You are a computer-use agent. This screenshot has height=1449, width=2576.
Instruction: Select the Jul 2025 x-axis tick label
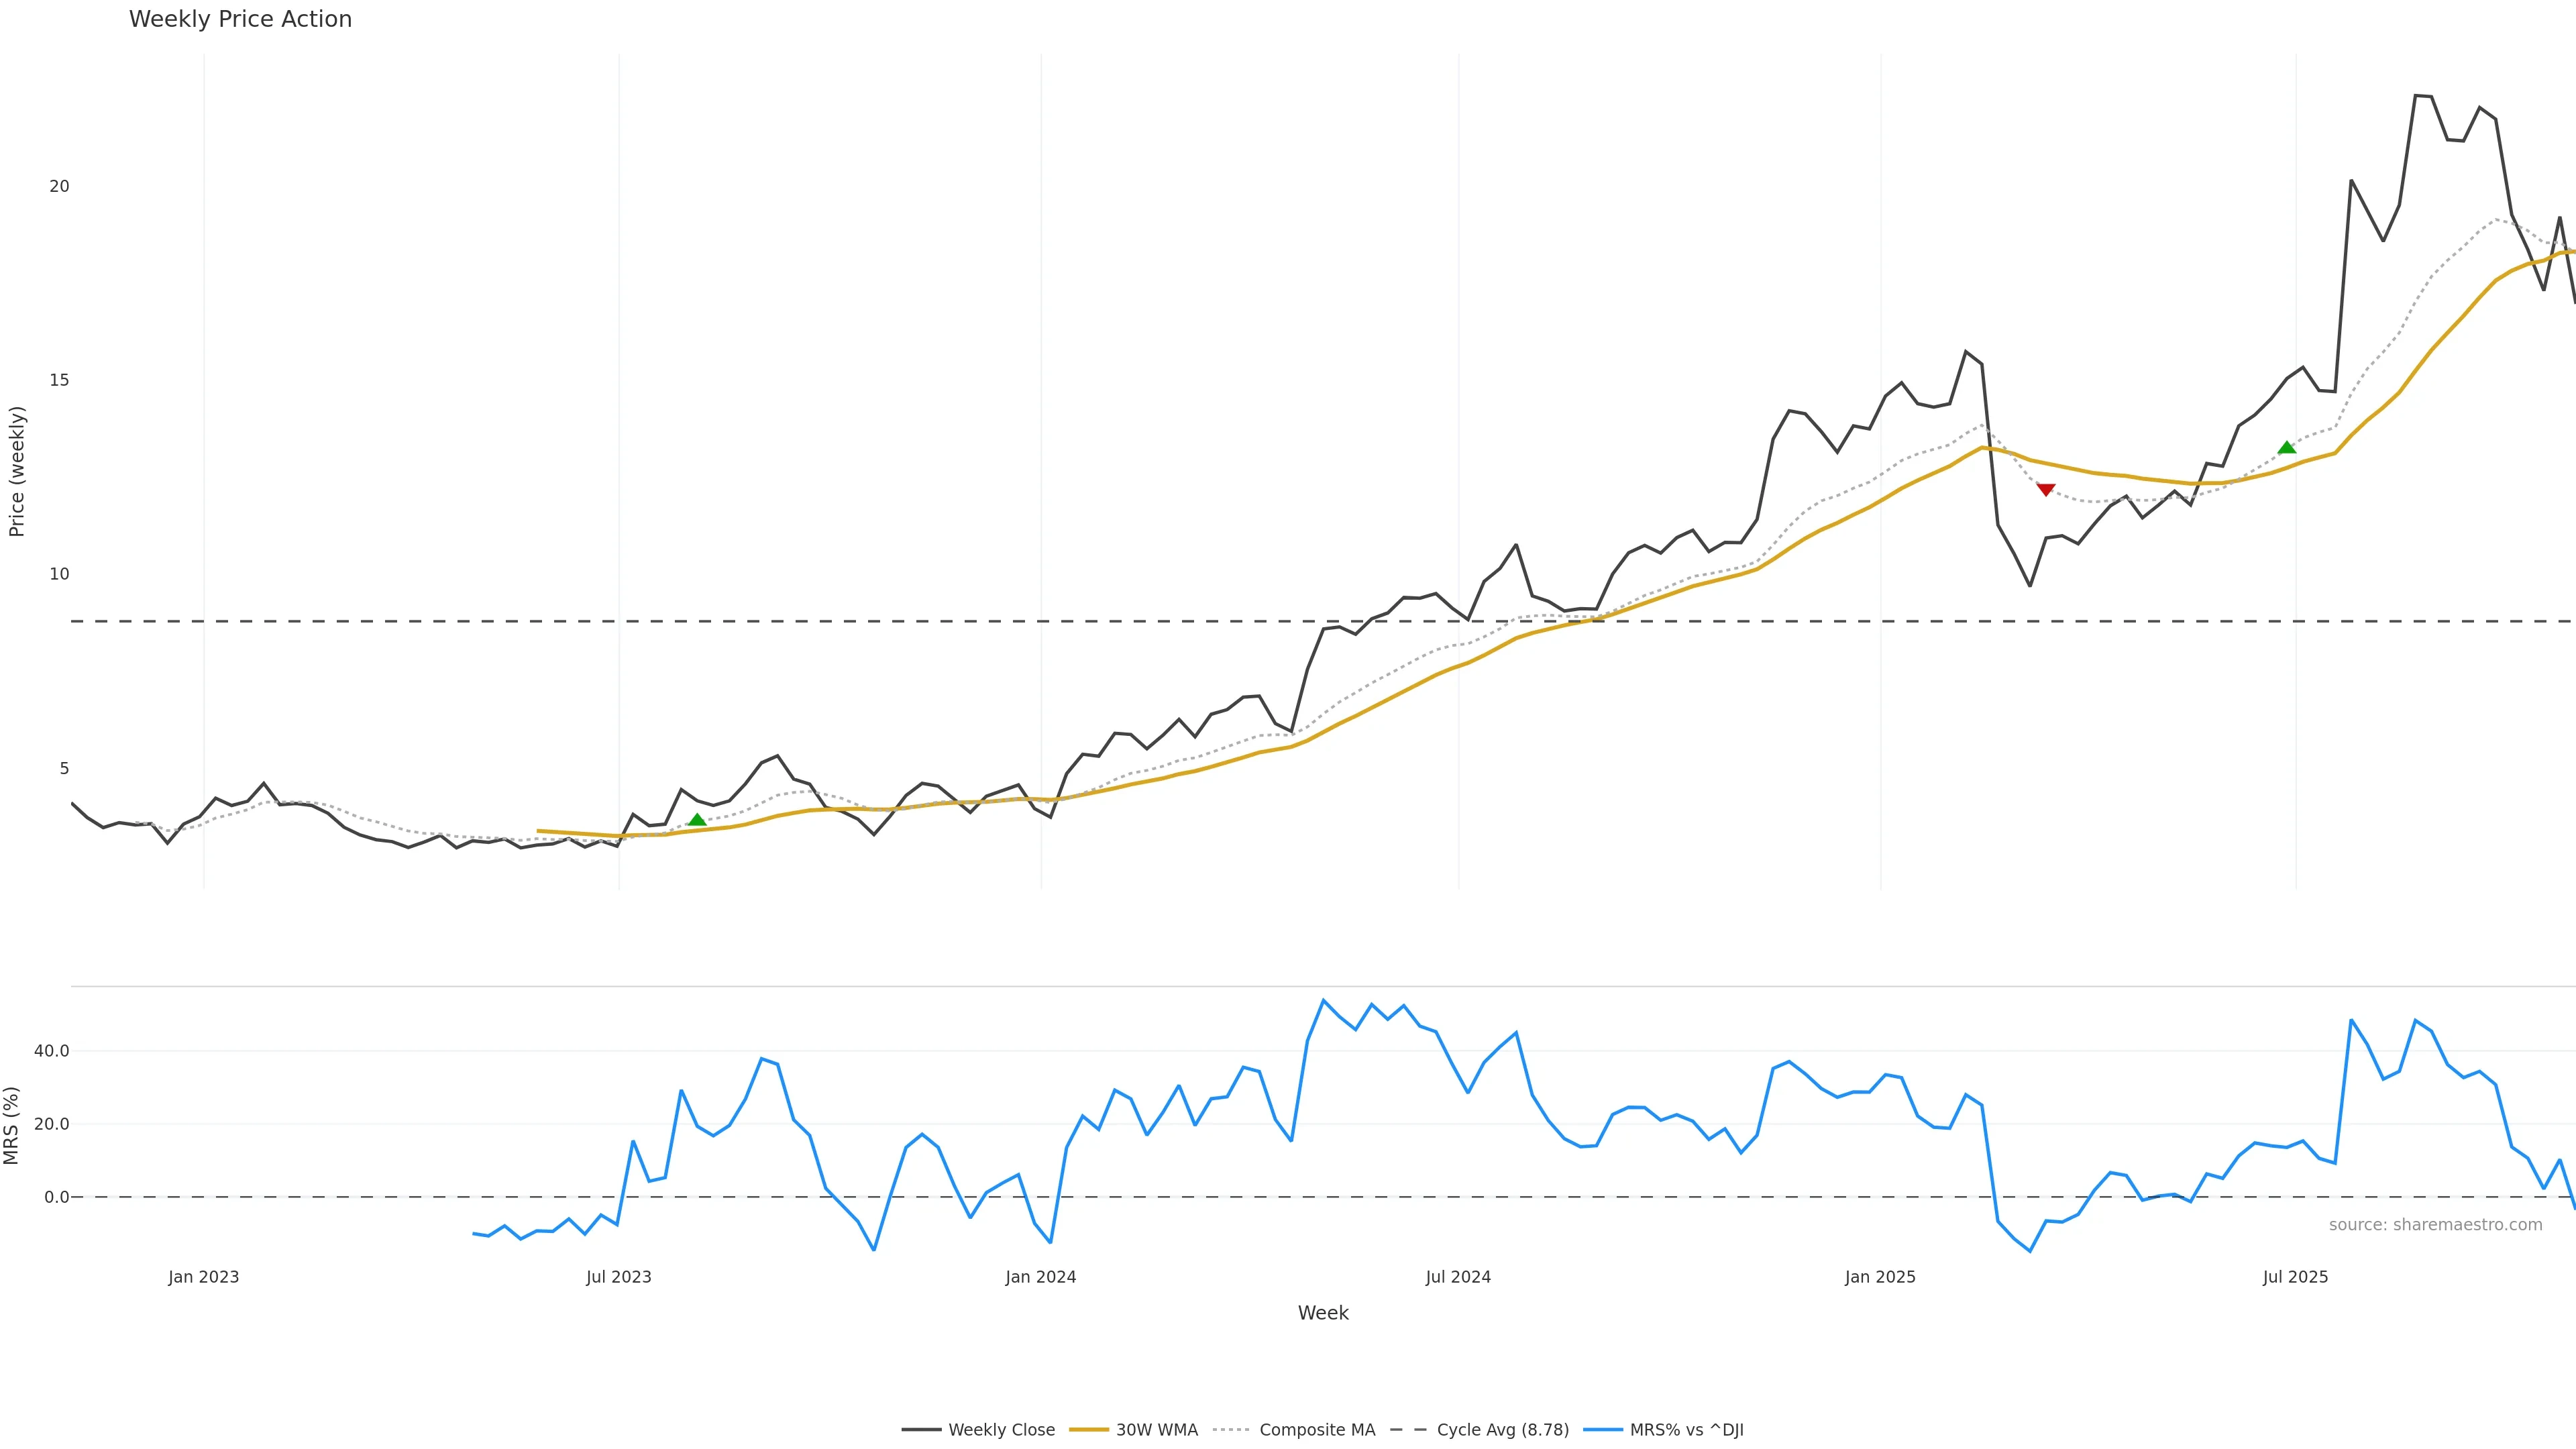click(x=2295, y=1277)
